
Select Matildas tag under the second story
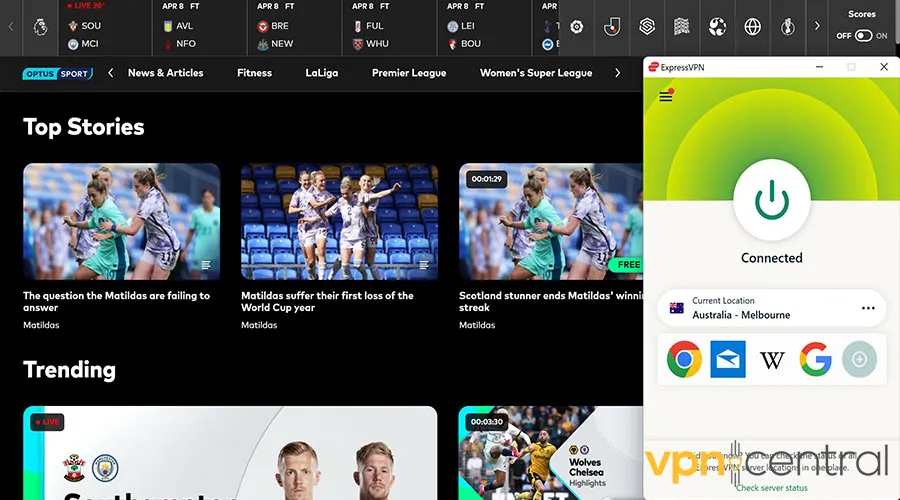[259, 325]
